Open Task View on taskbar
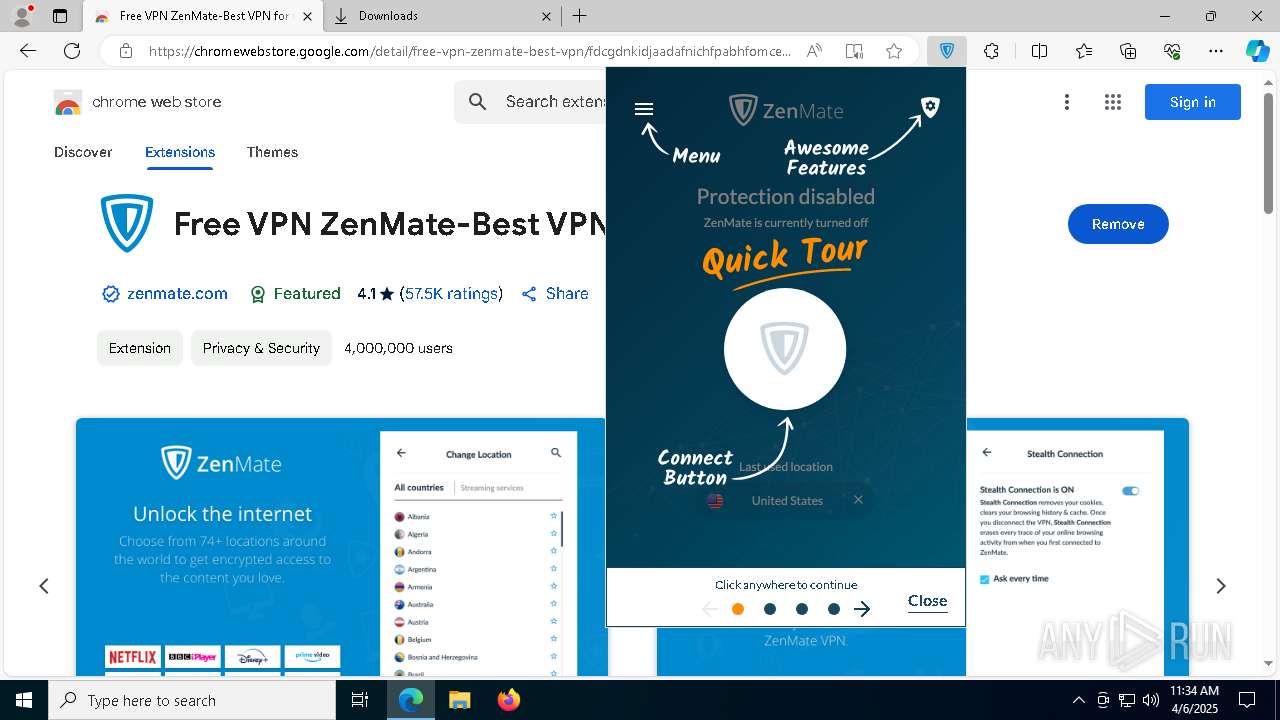Screen dimensions: 1280x720 (360, 700)
